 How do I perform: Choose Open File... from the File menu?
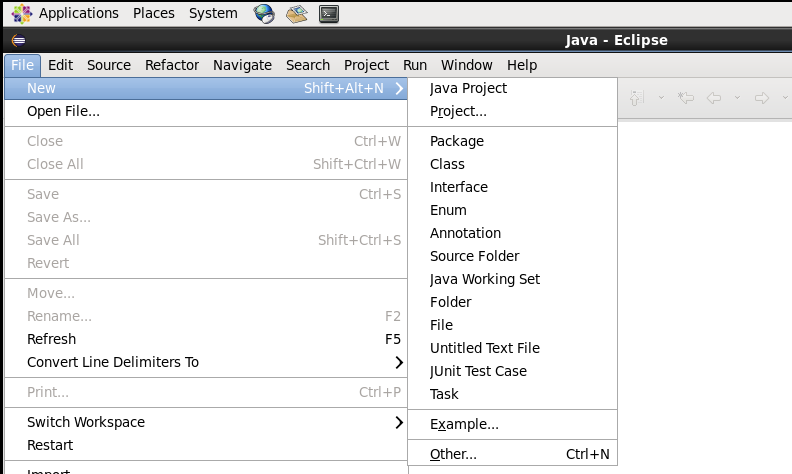tap(206, 111)
